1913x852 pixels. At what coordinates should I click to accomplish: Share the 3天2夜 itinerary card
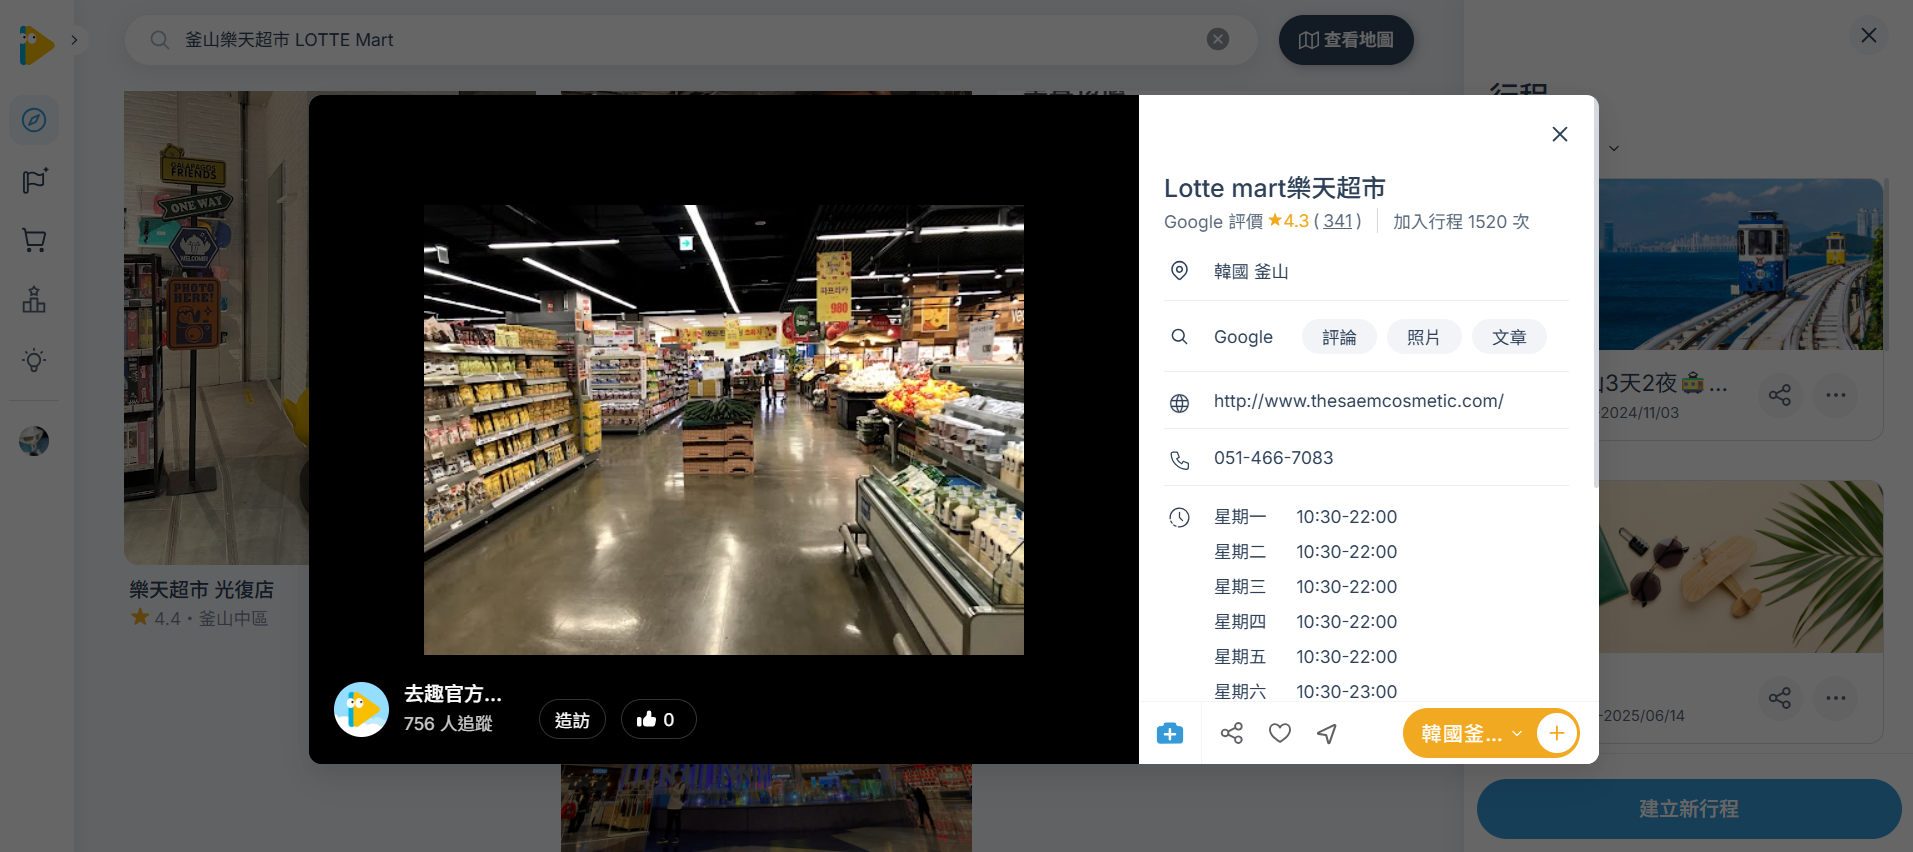click(x=1780, y=395)
